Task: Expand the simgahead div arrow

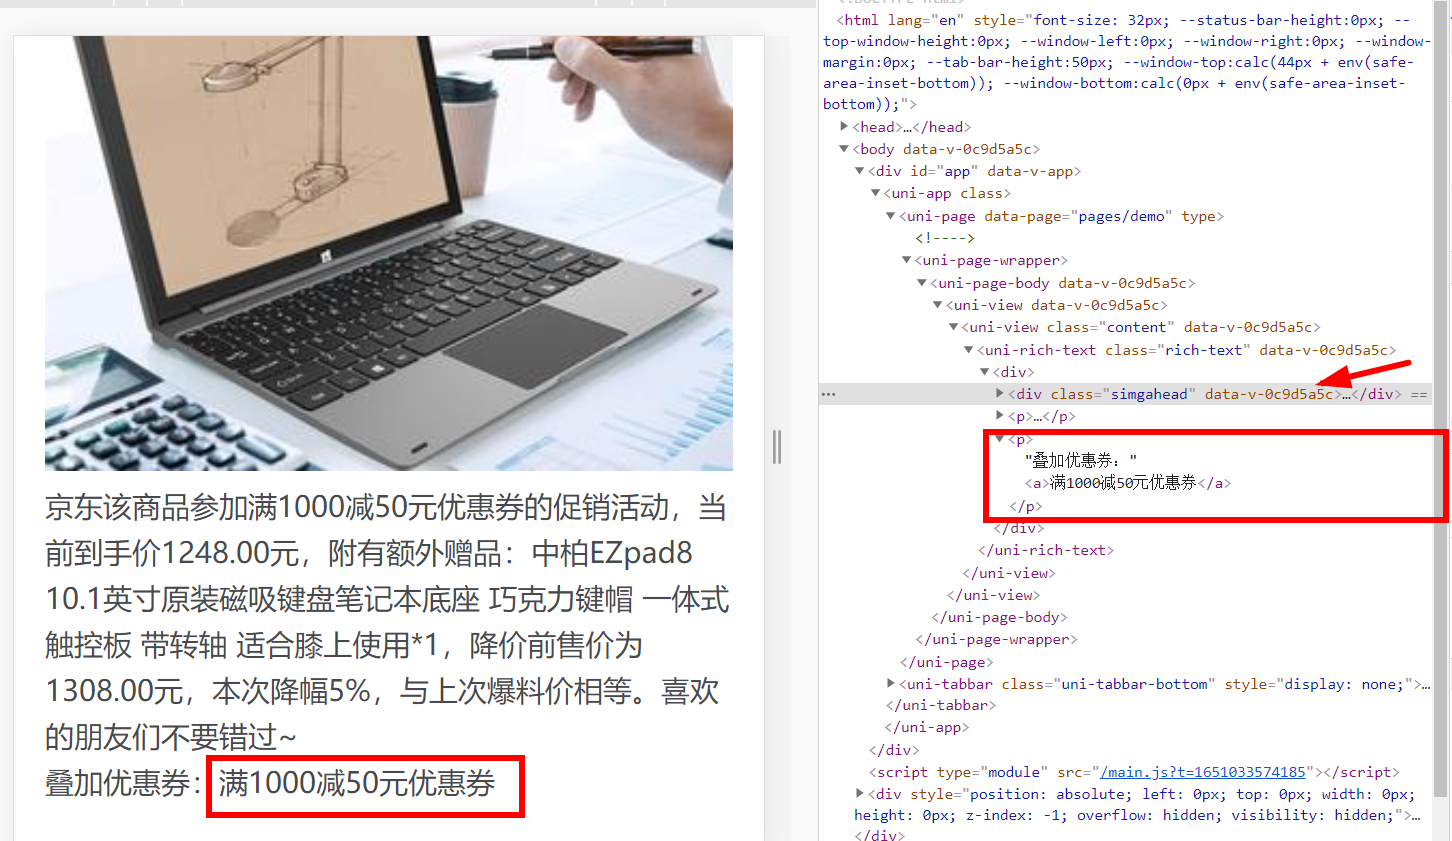Action: (x=1000, y=394)
